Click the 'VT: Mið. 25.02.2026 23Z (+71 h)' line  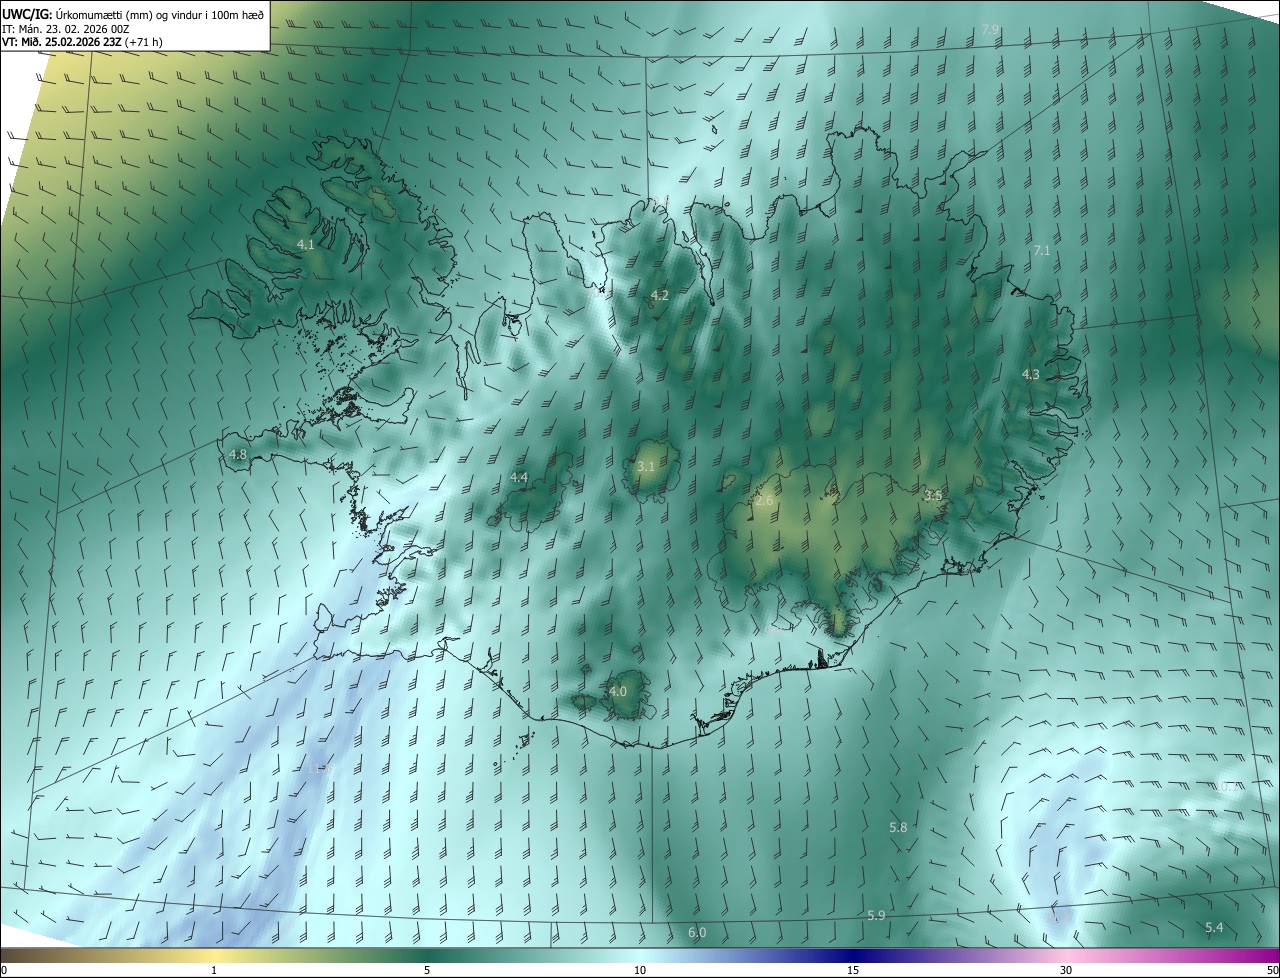point(83,42)
